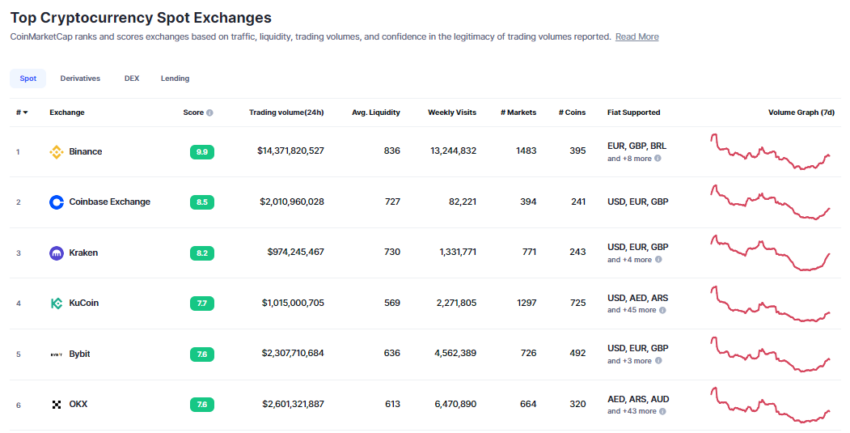
Task: Click the Kraken logo icon
Action: [56, 253]
